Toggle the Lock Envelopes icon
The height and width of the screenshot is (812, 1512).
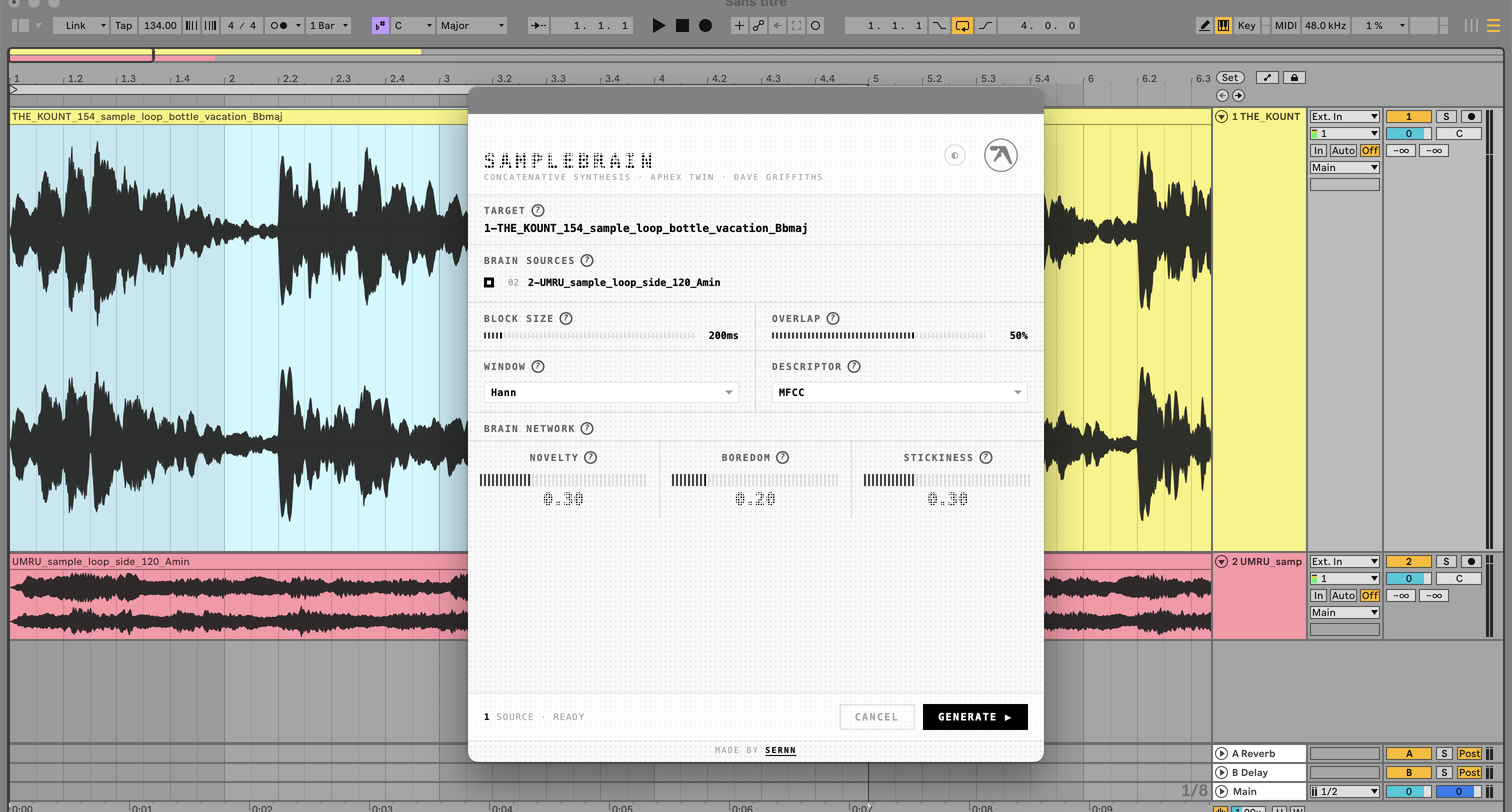coord(1294,77)
